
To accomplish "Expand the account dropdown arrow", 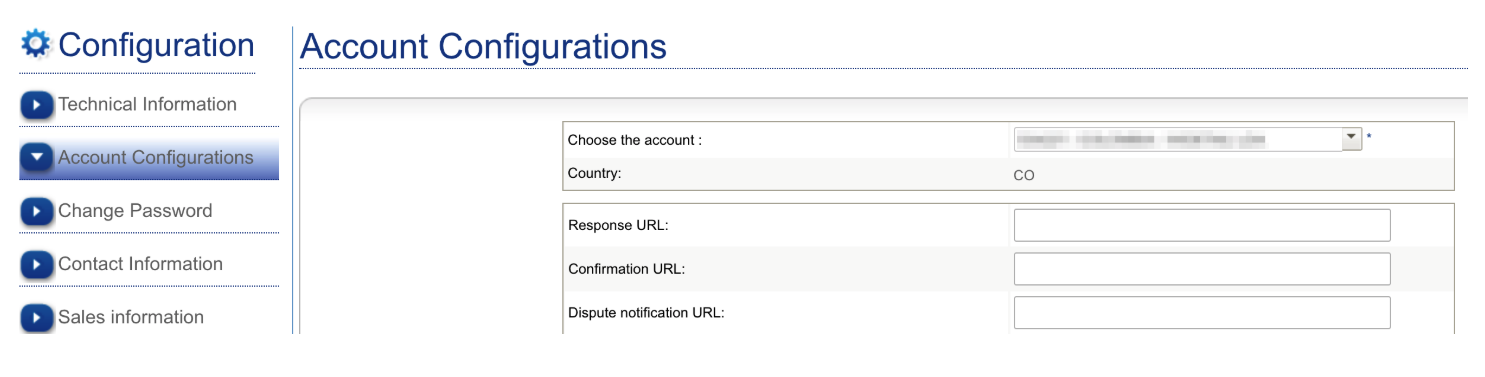I will [1351, 139].
